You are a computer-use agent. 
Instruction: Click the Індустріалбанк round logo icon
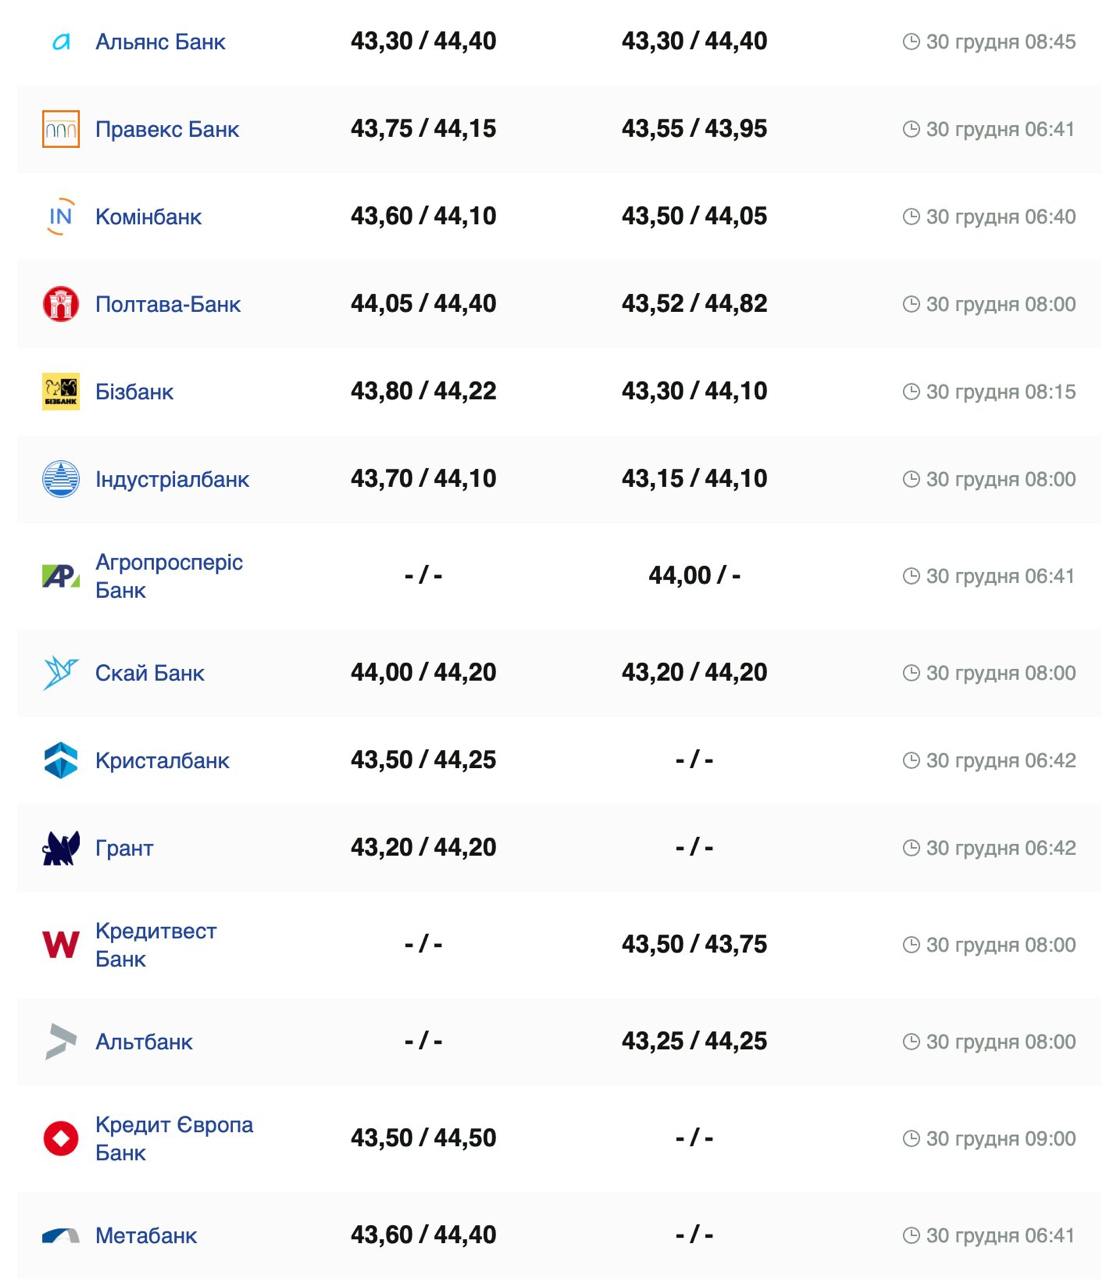(x=61, y=479)
